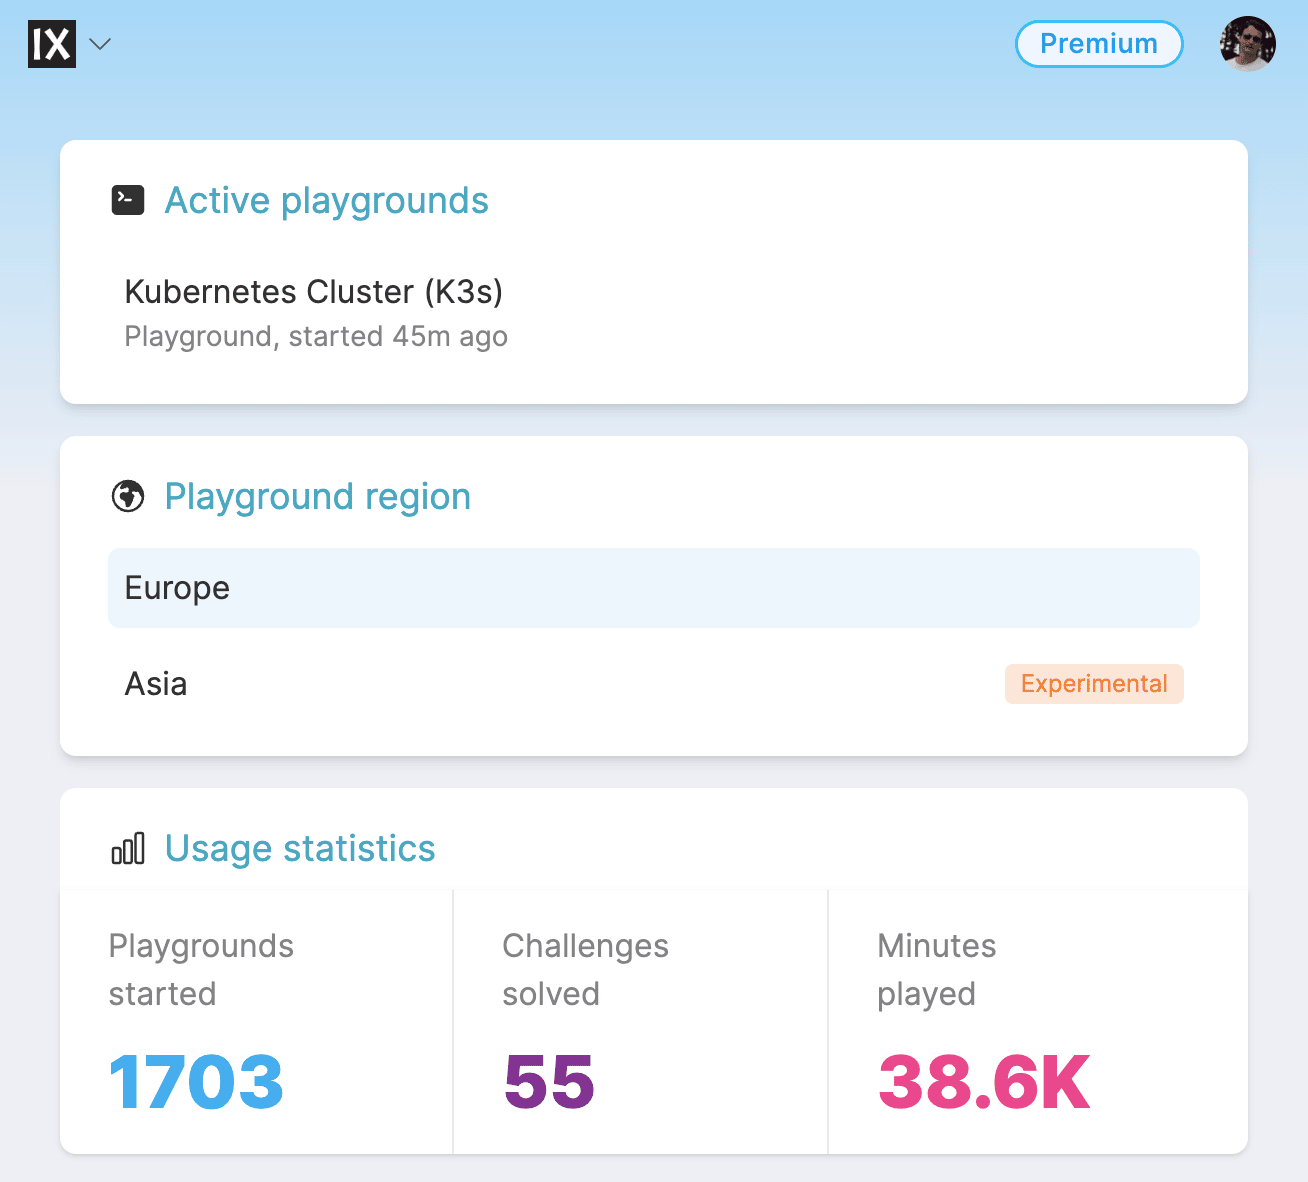Image resolution: width=1308 pixels, height=1182 pixels.
Task: Select the Europe region option
Action: click(653, 588)
